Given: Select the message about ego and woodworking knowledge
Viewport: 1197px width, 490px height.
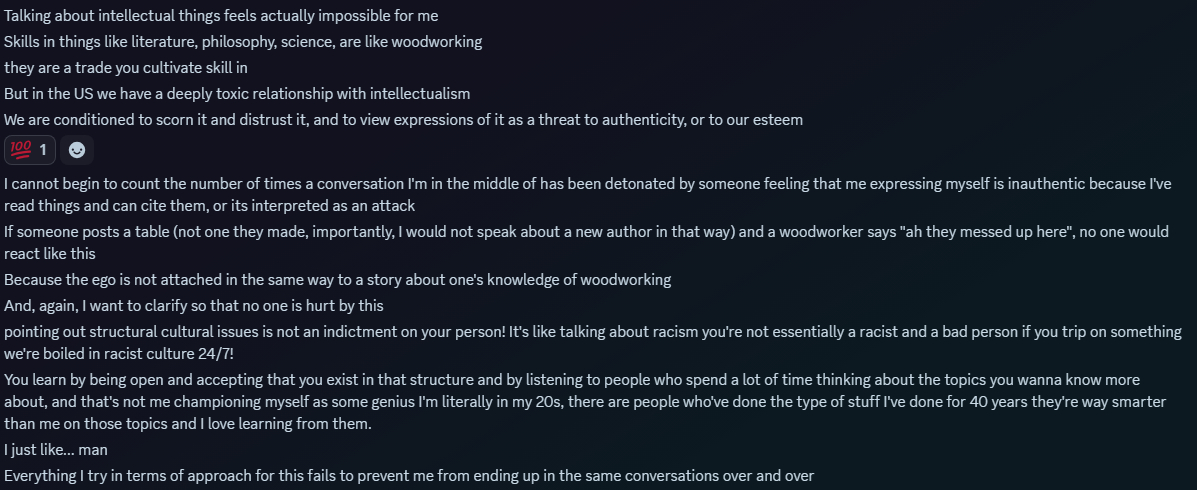Looking at the screenshot, I should coord(337,280).
